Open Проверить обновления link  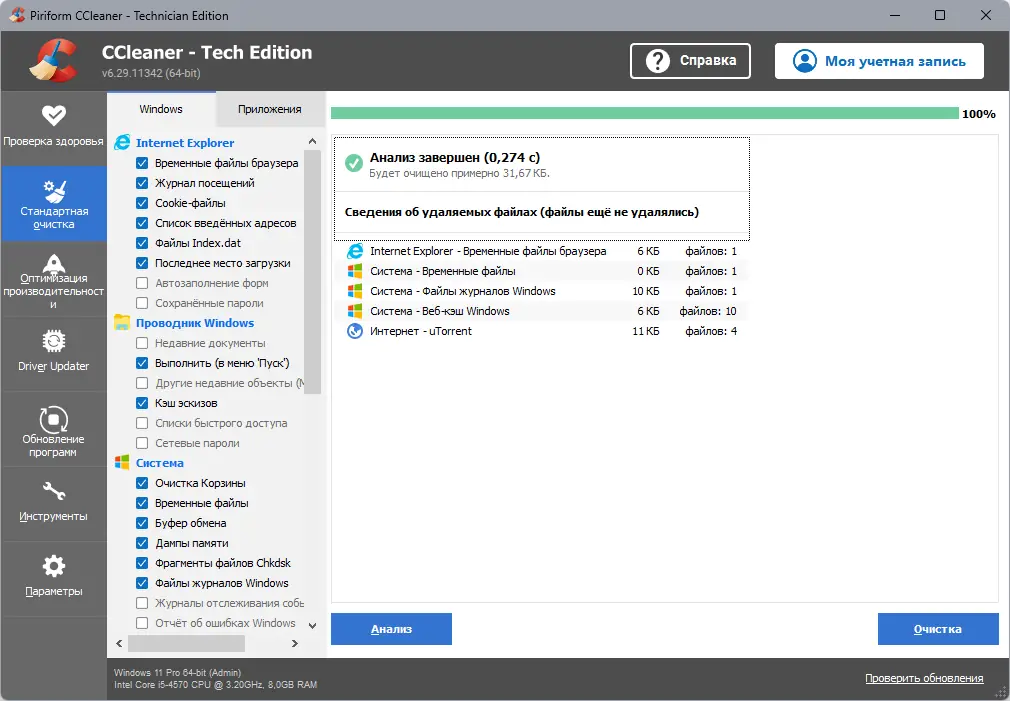924,678
